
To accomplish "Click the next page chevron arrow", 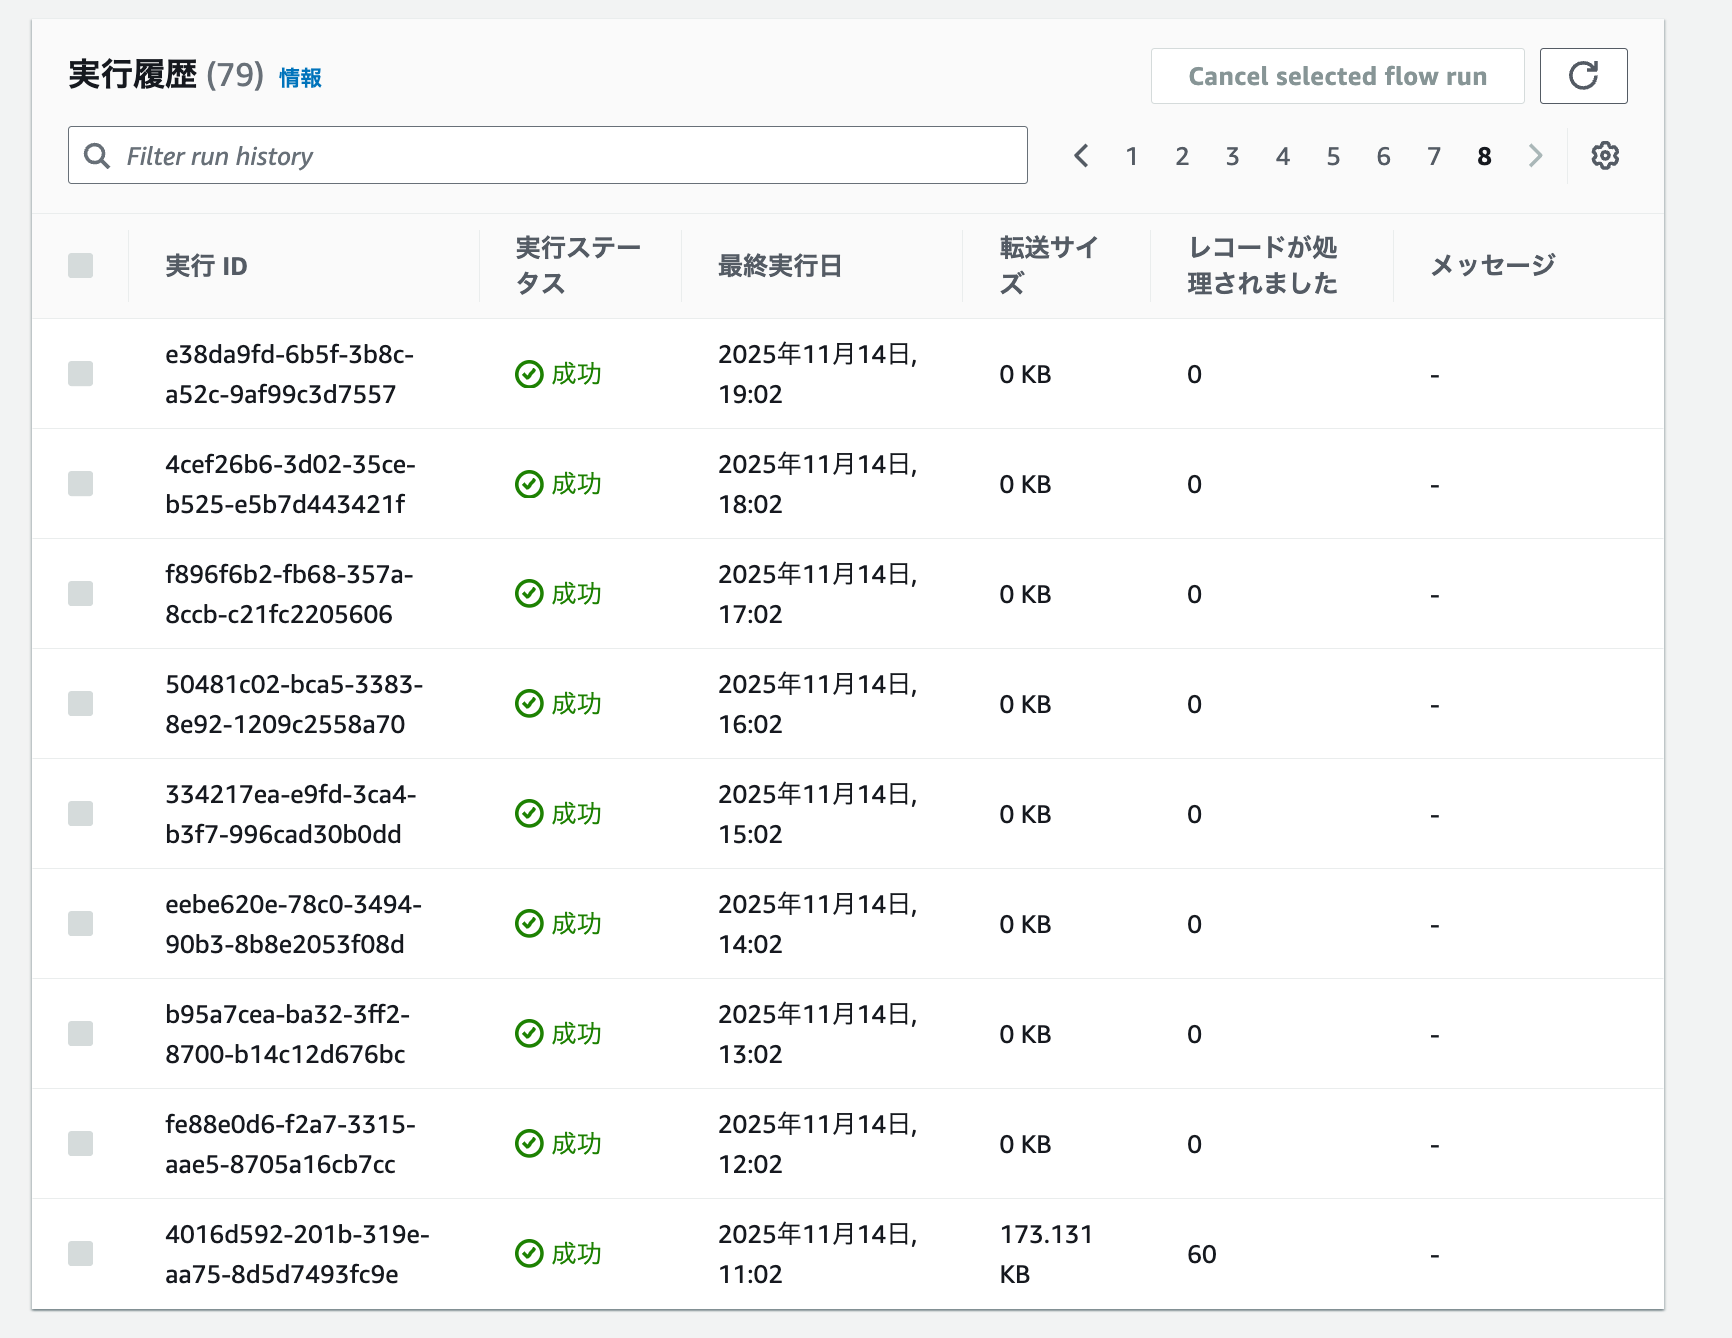I will (x=1535, y=156).
